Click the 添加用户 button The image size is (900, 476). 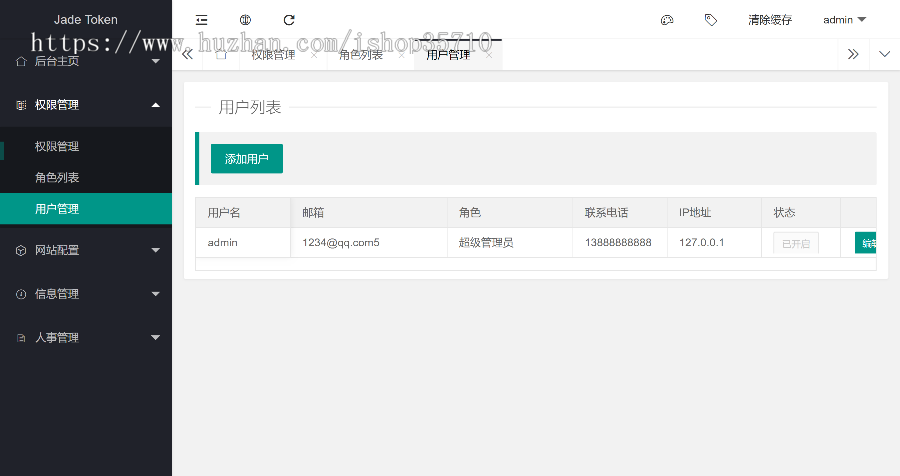click(247, 158)
